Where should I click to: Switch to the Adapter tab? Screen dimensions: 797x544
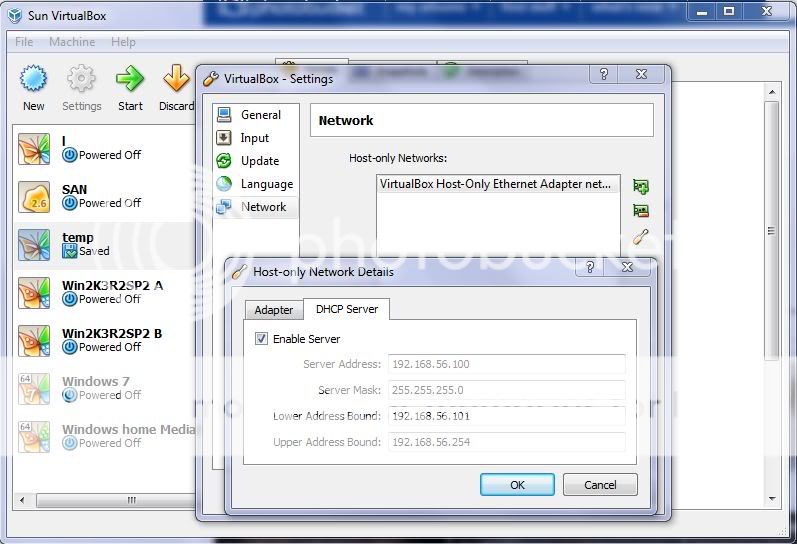coord(273,310)
